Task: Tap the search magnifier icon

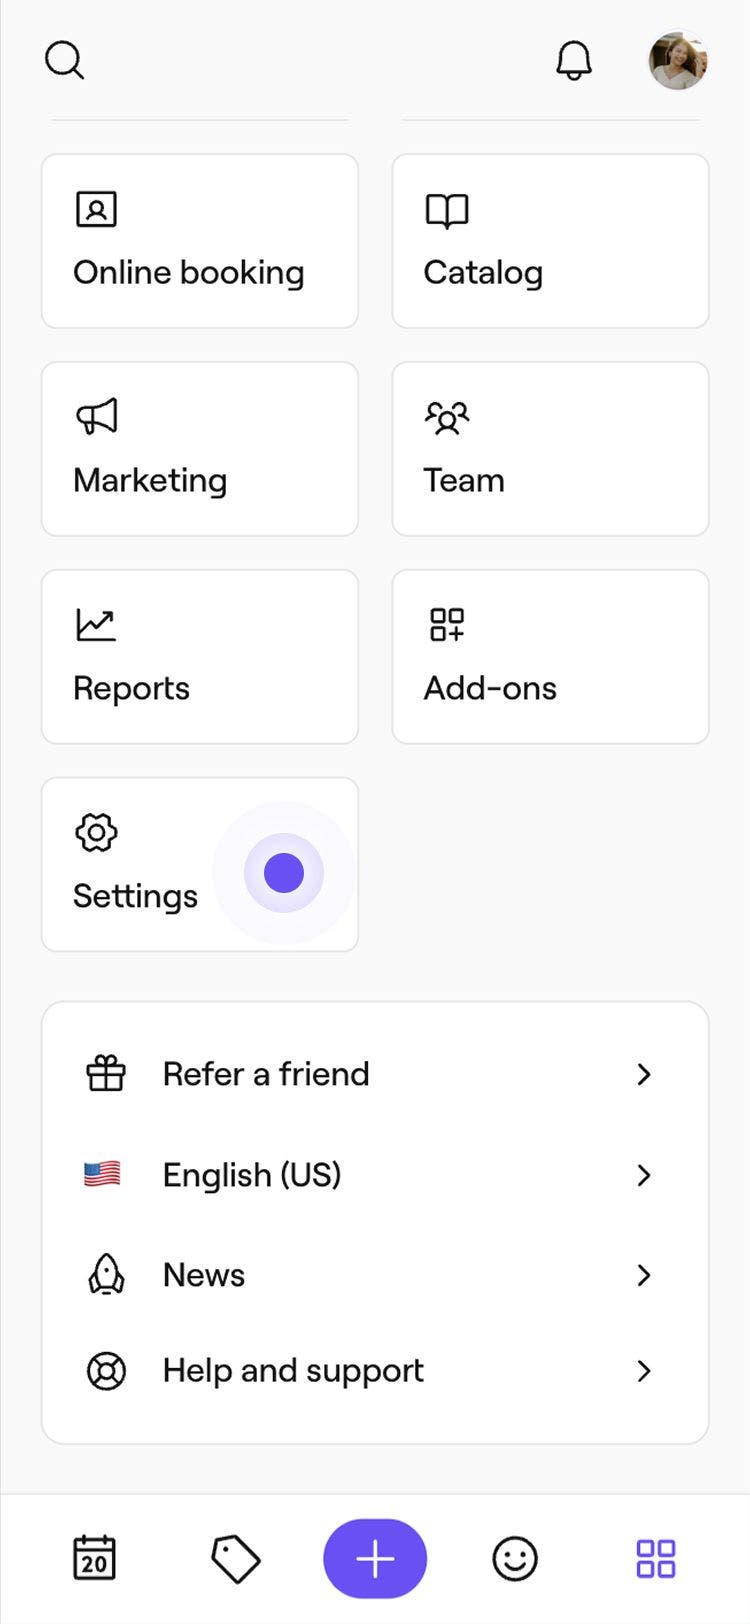Action: pos(65,61)
